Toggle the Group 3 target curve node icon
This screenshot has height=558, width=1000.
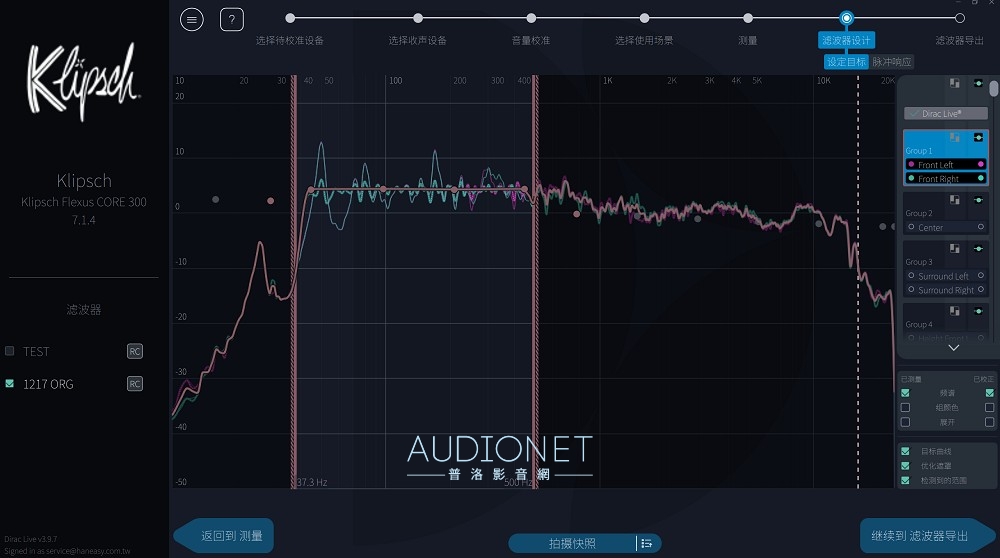(x=978, y=248)
